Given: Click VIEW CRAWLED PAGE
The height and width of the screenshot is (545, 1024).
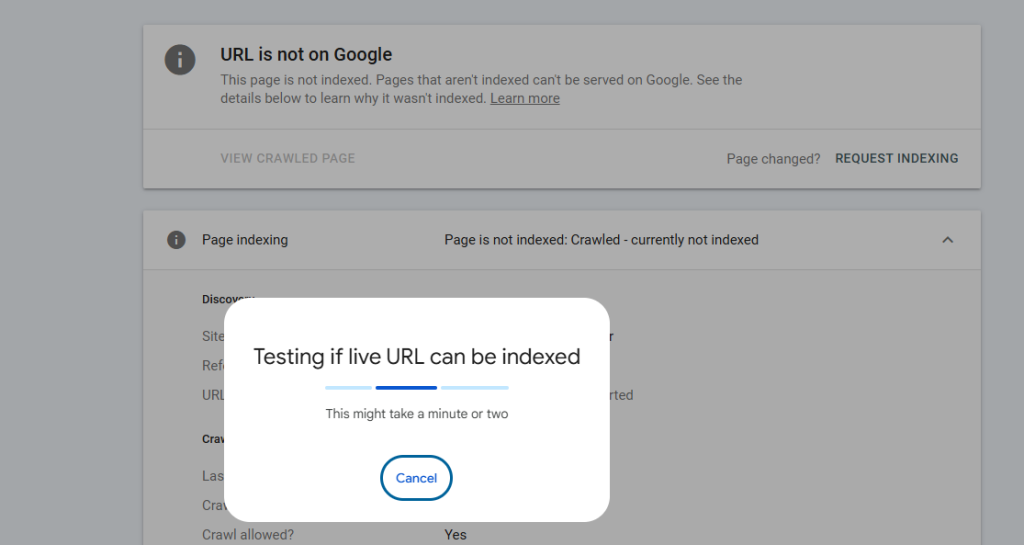Looking at the screenshot, I should tap(287, 159).
